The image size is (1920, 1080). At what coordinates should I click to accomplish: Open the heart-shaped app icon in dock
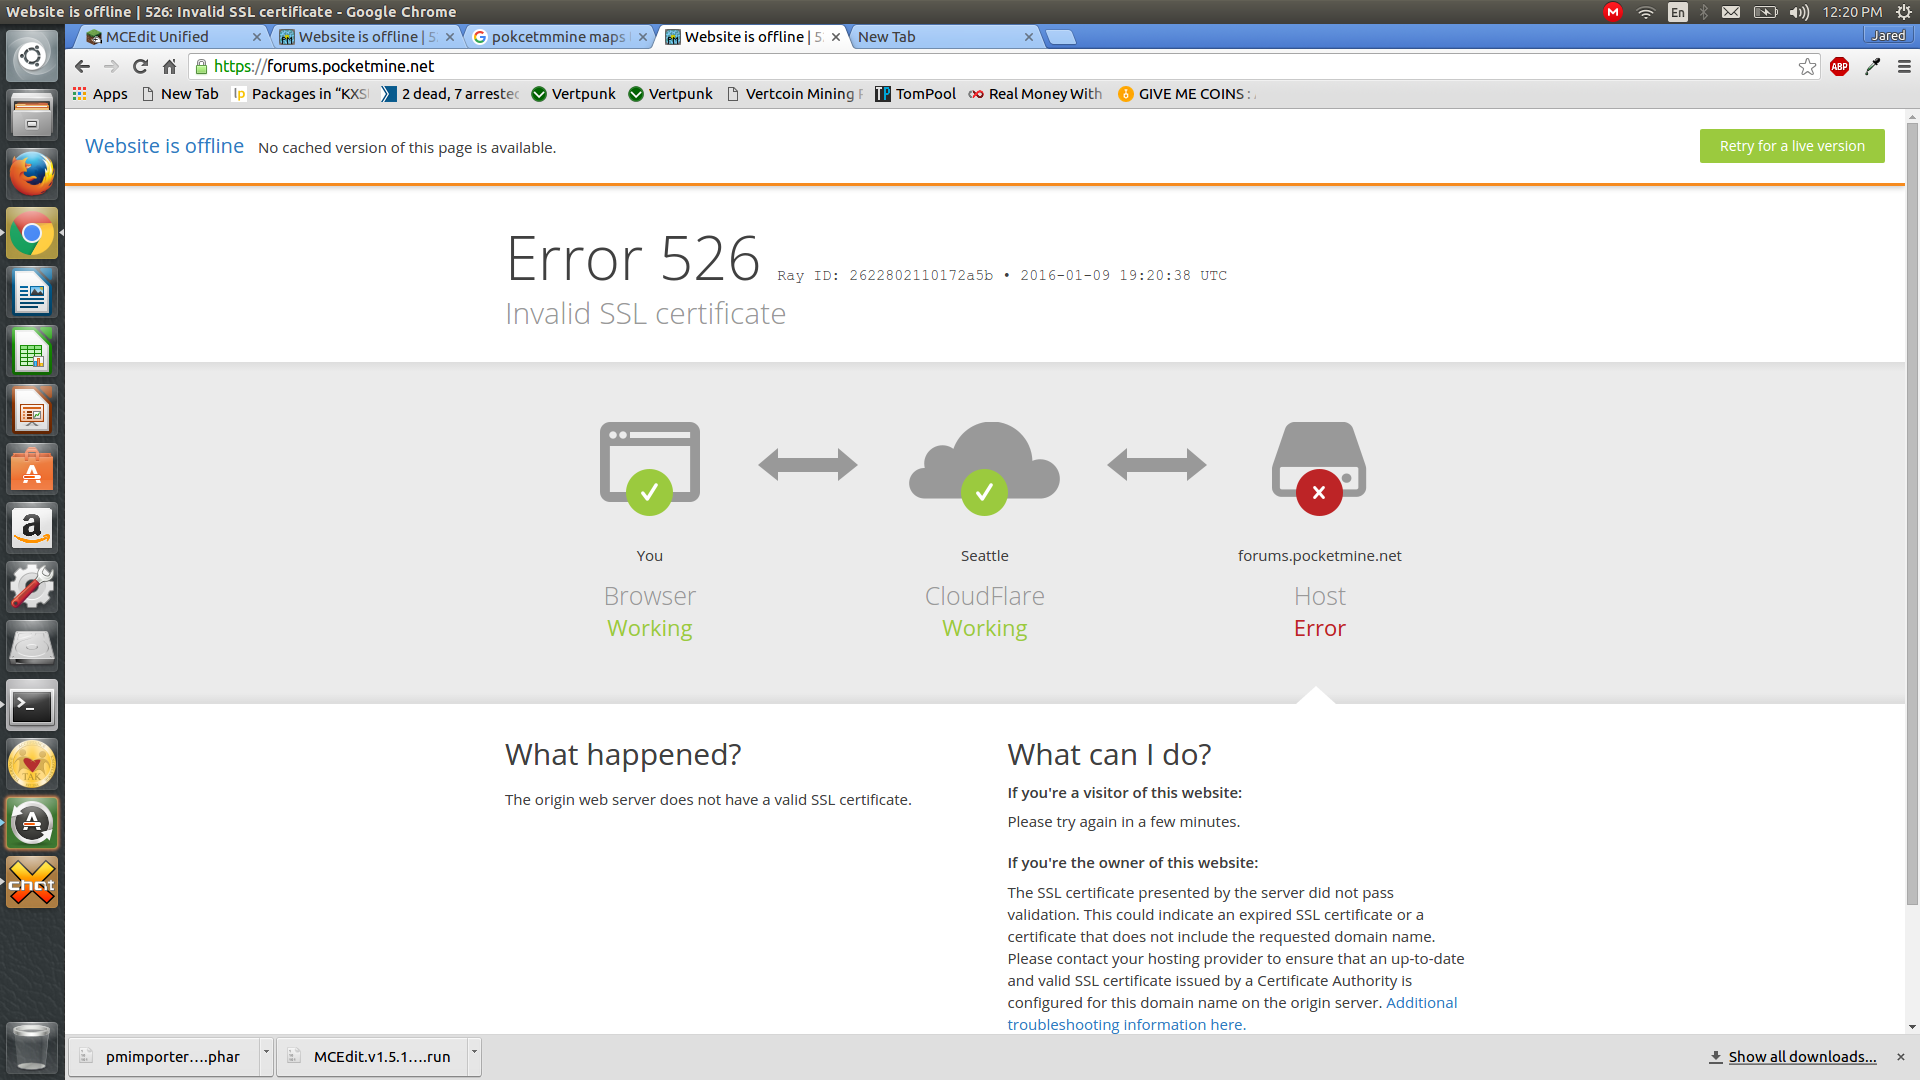click(32, 765)
